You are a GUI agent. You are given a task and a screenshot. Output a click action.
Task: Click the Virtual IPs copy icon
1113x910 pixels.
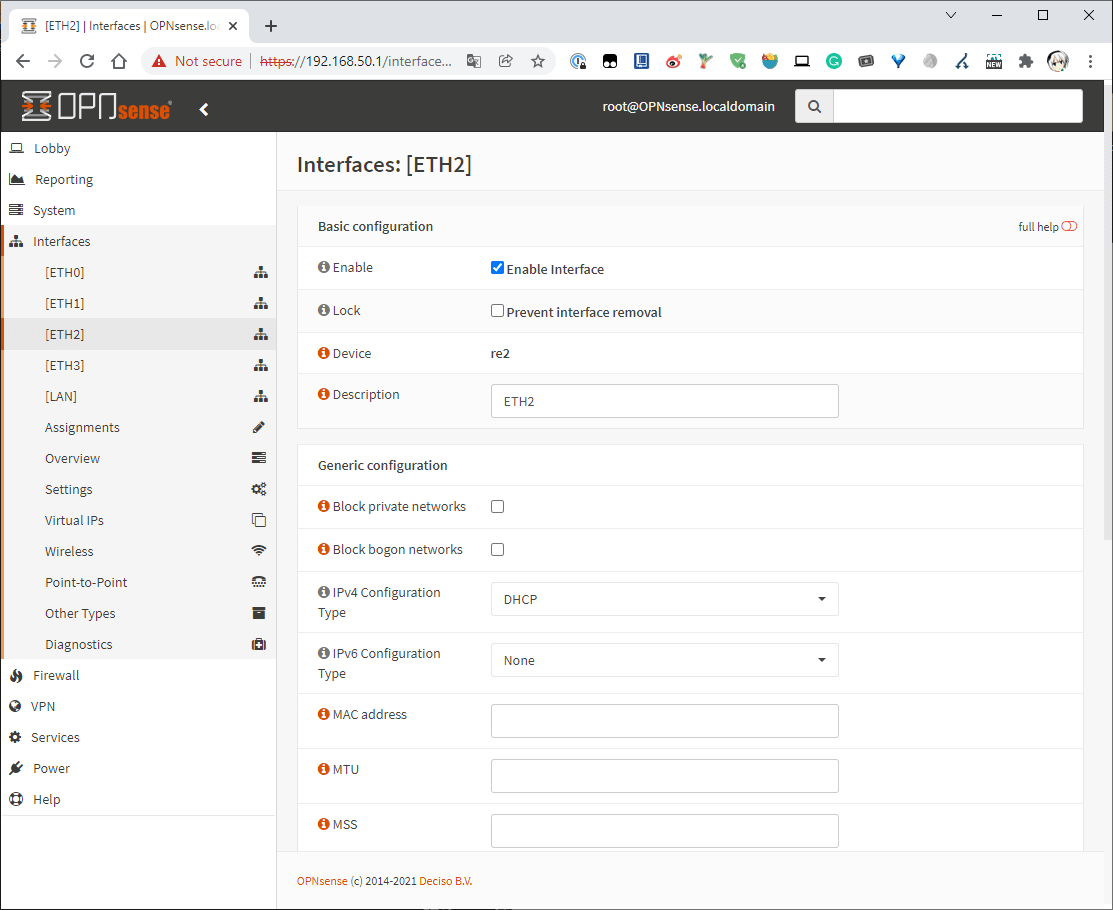pos(259,519)
